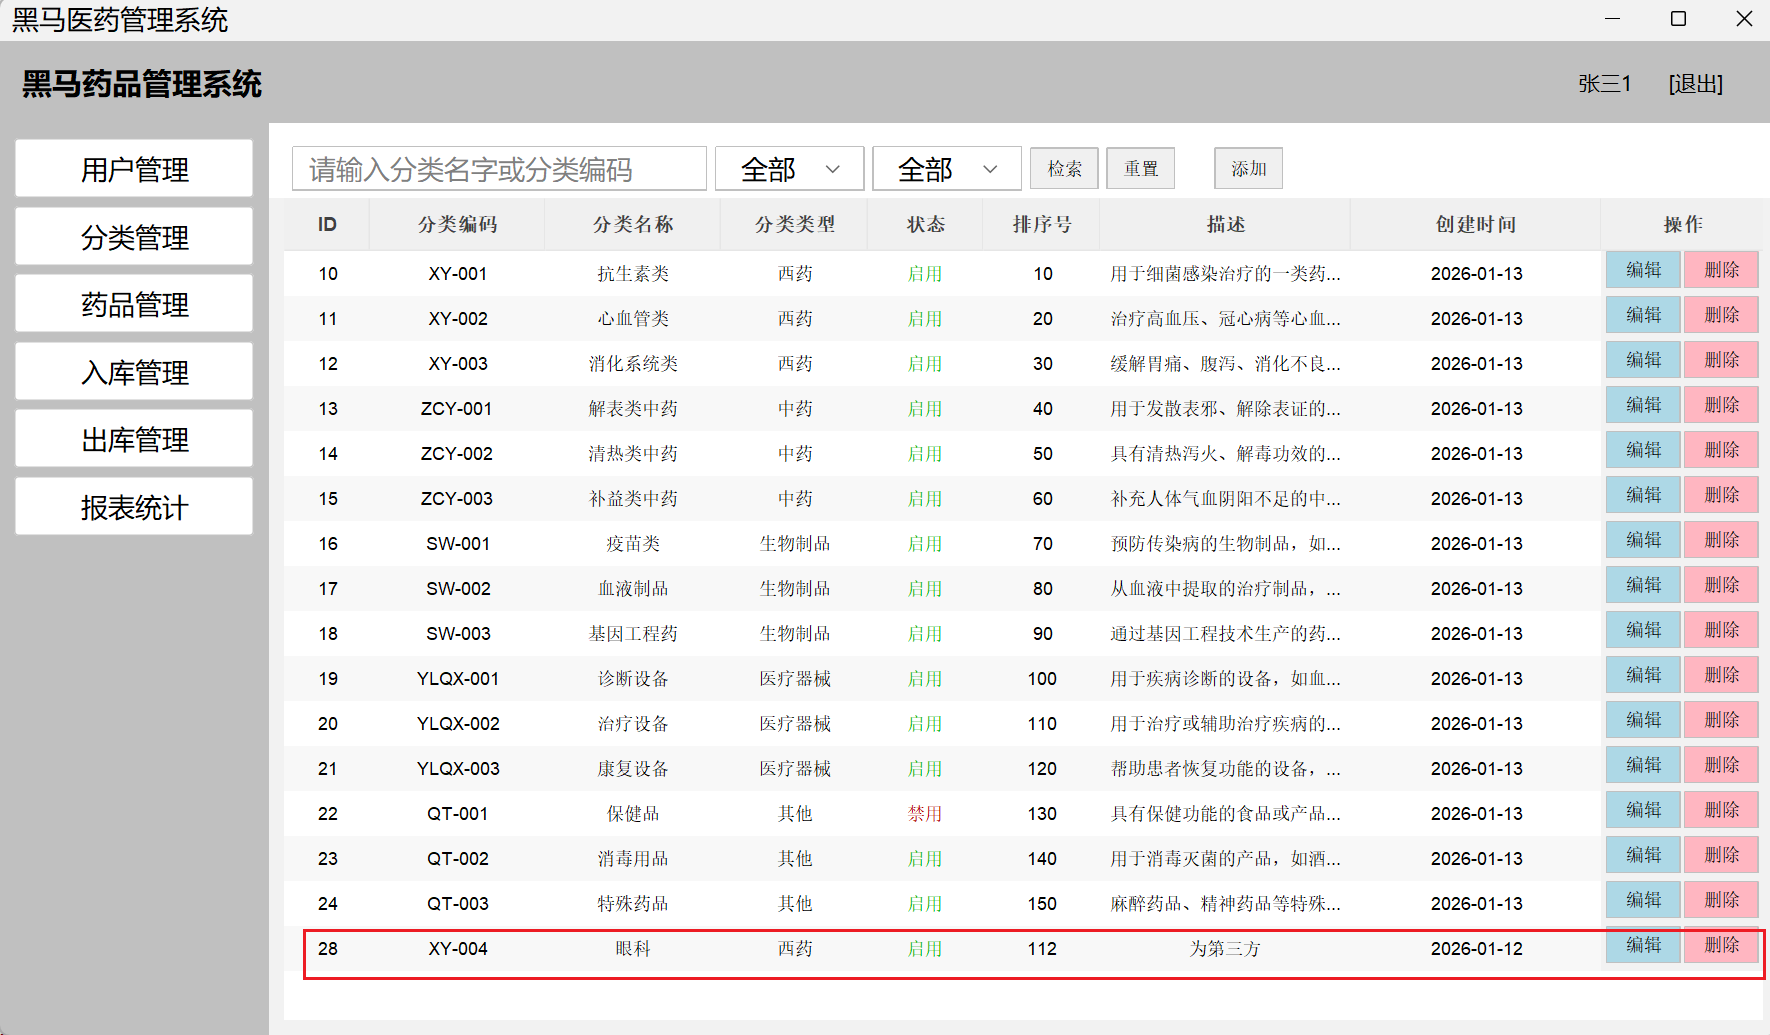
Task: Open the second 全部 dropdown
Action: click(x=946, y=169)
